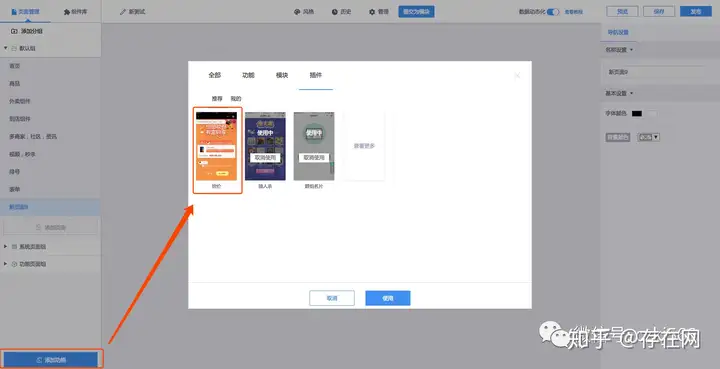Select the 插件 tab in the dialog
The image size is (720, 369).
pyautogui.click(x=315, y=75)
